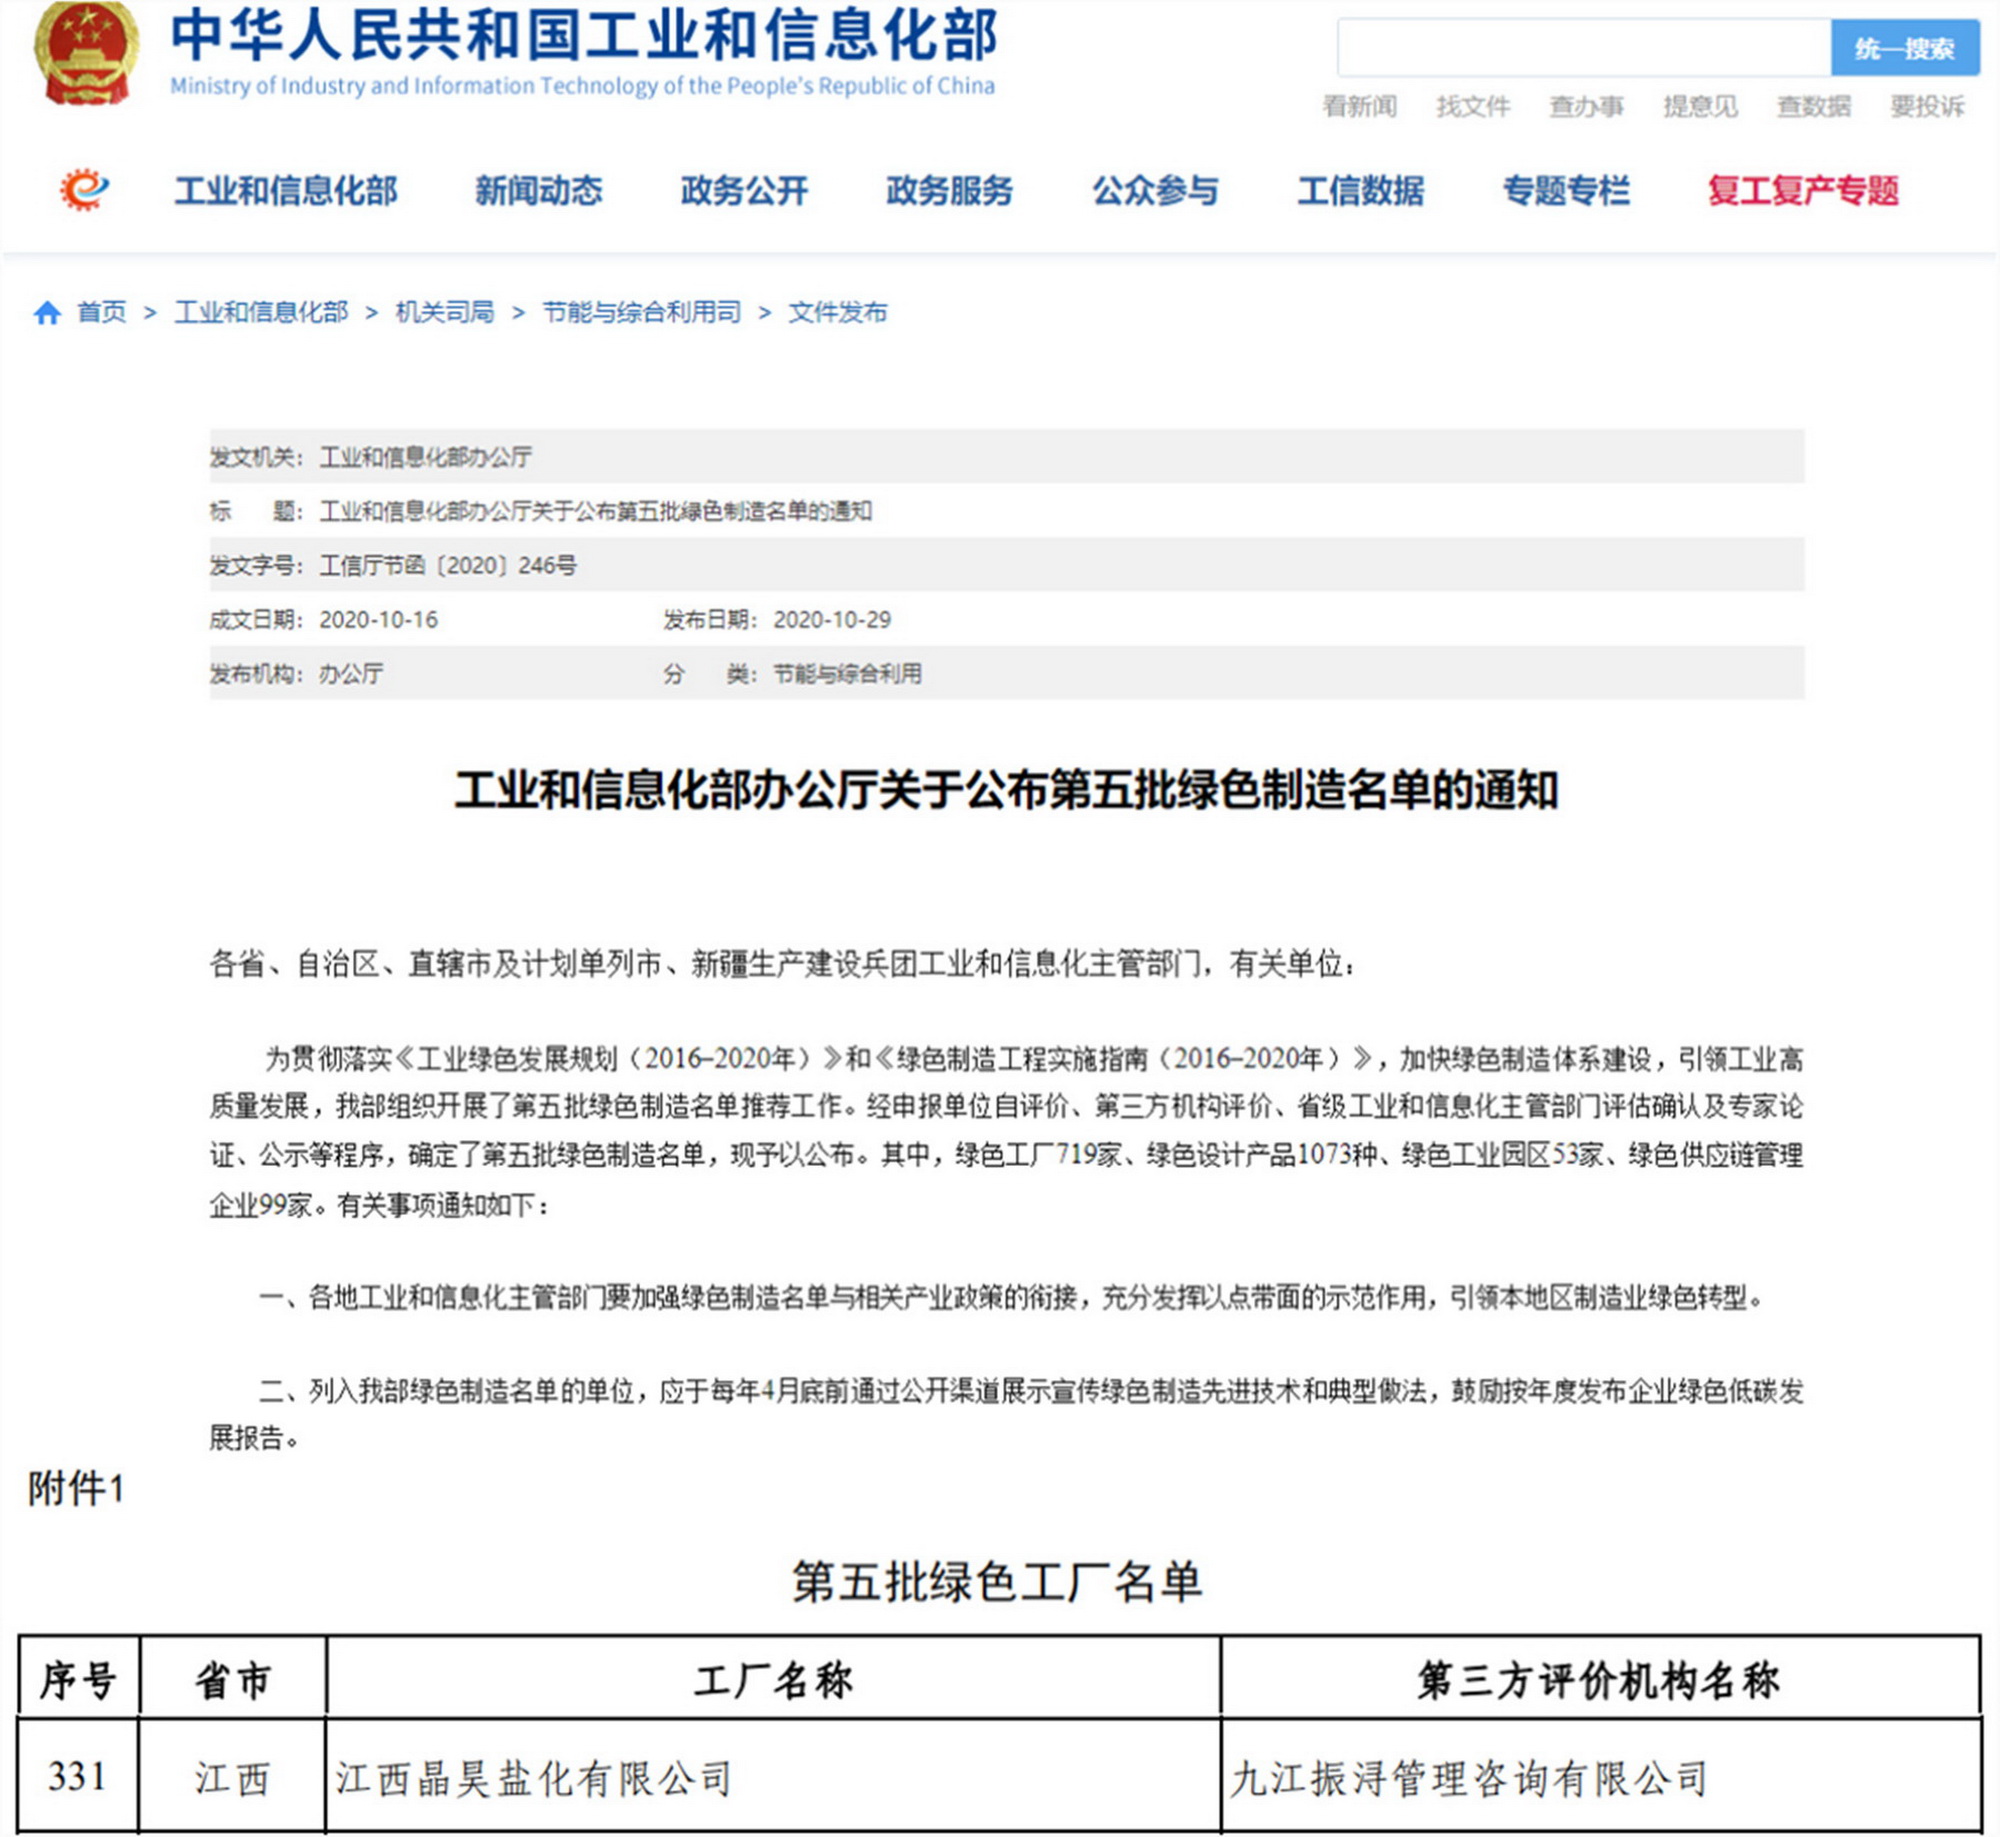This screenshot has height=1837, width=2000.
Task: Open 工业和信息化部 breadcrumb link
Action: click(261, 313)
